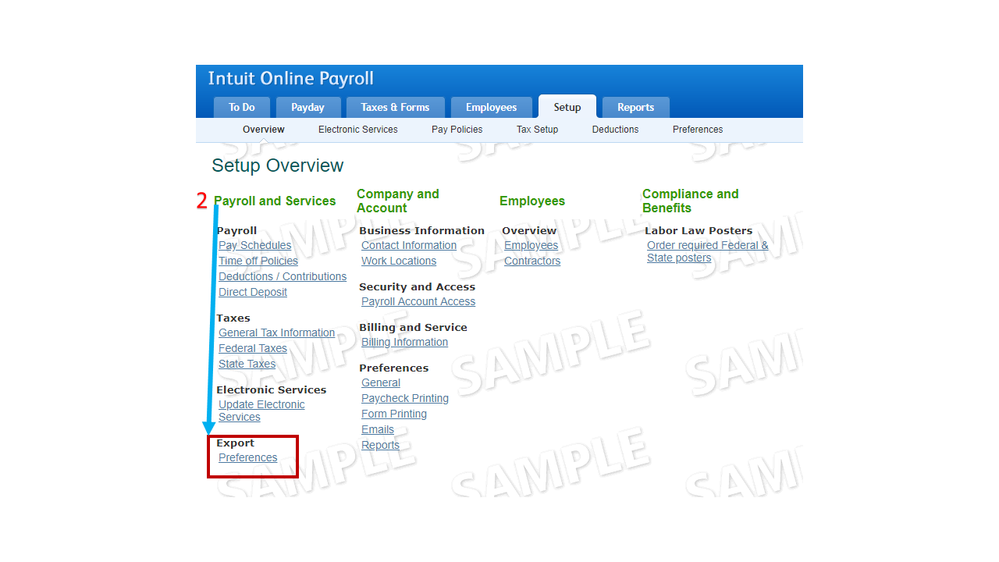Open the Pay Schedules link
The width and height of the screenshot is (999, 562).
click(255, 245)
